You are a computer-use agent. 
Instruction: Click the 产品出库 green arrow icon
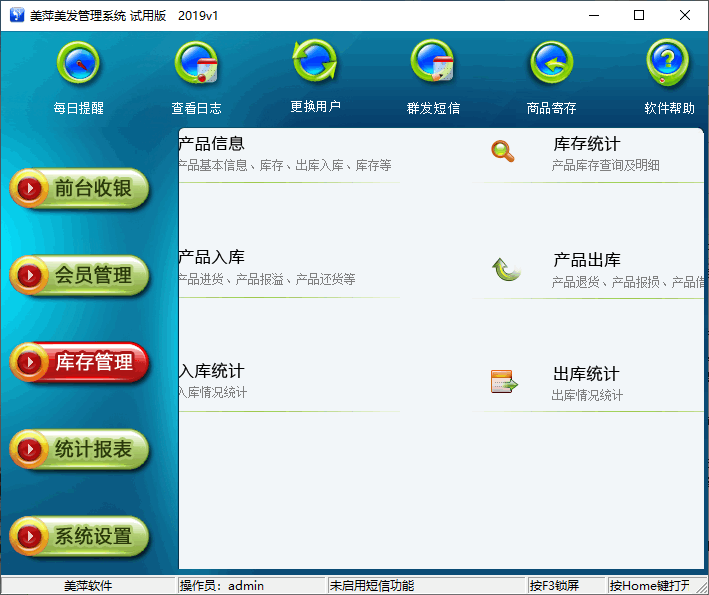click(506, 269)
